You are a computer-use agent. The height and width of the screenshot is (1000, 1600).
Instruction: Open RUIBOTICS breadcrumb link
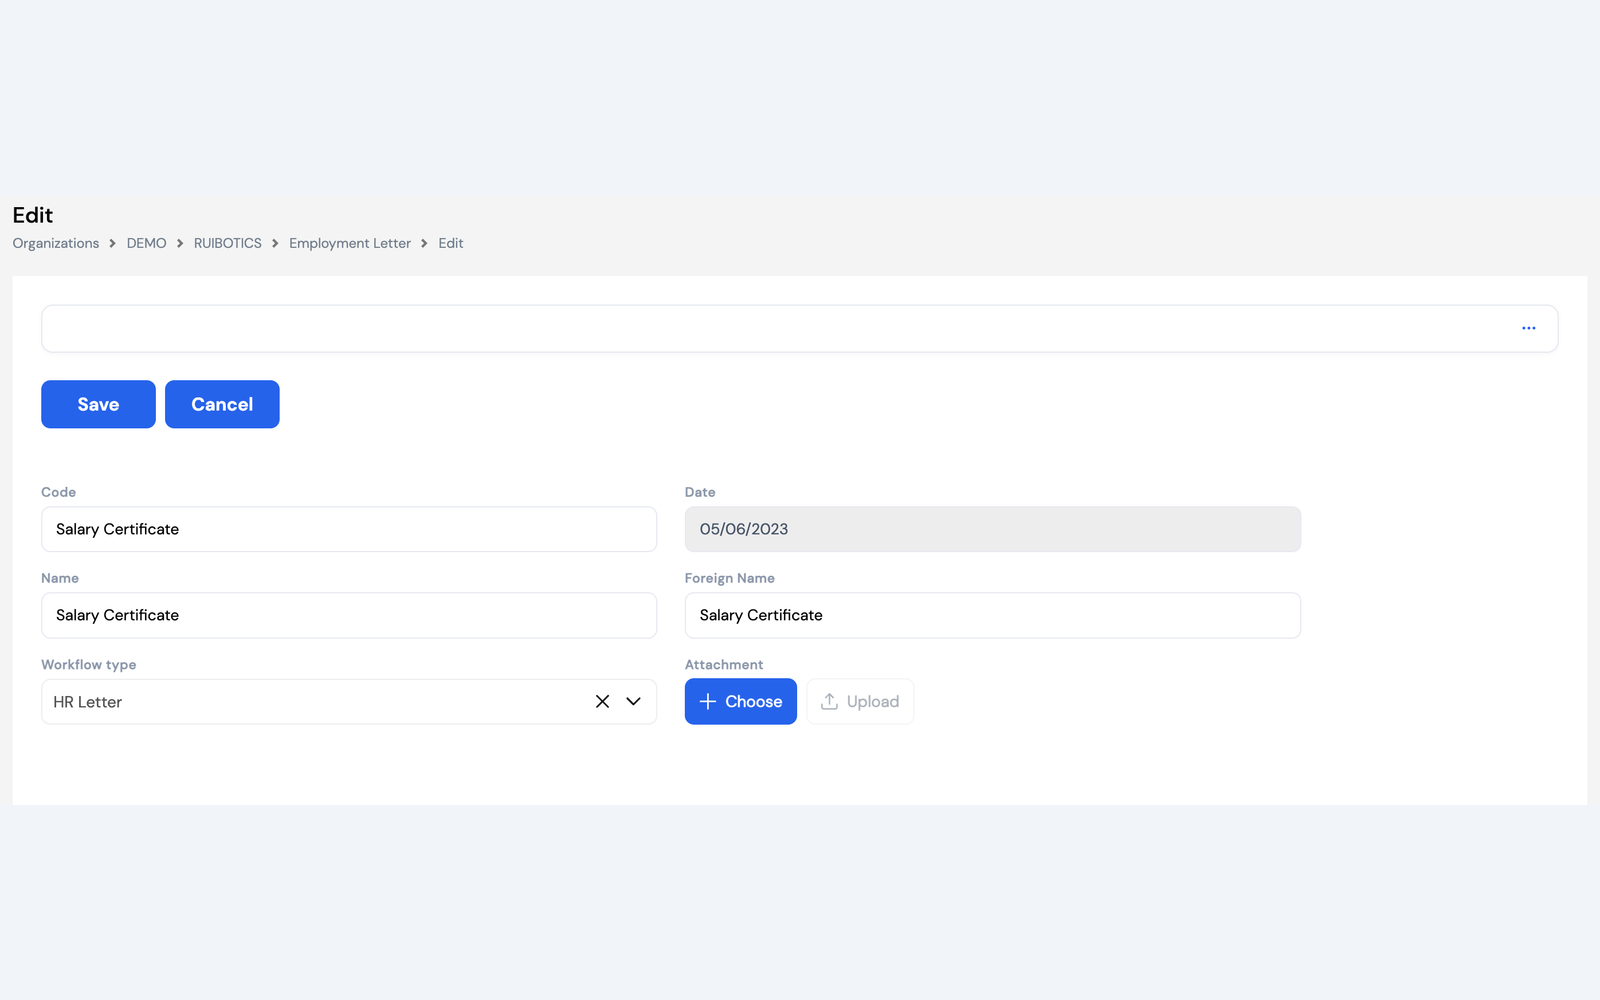coord(228,243)
